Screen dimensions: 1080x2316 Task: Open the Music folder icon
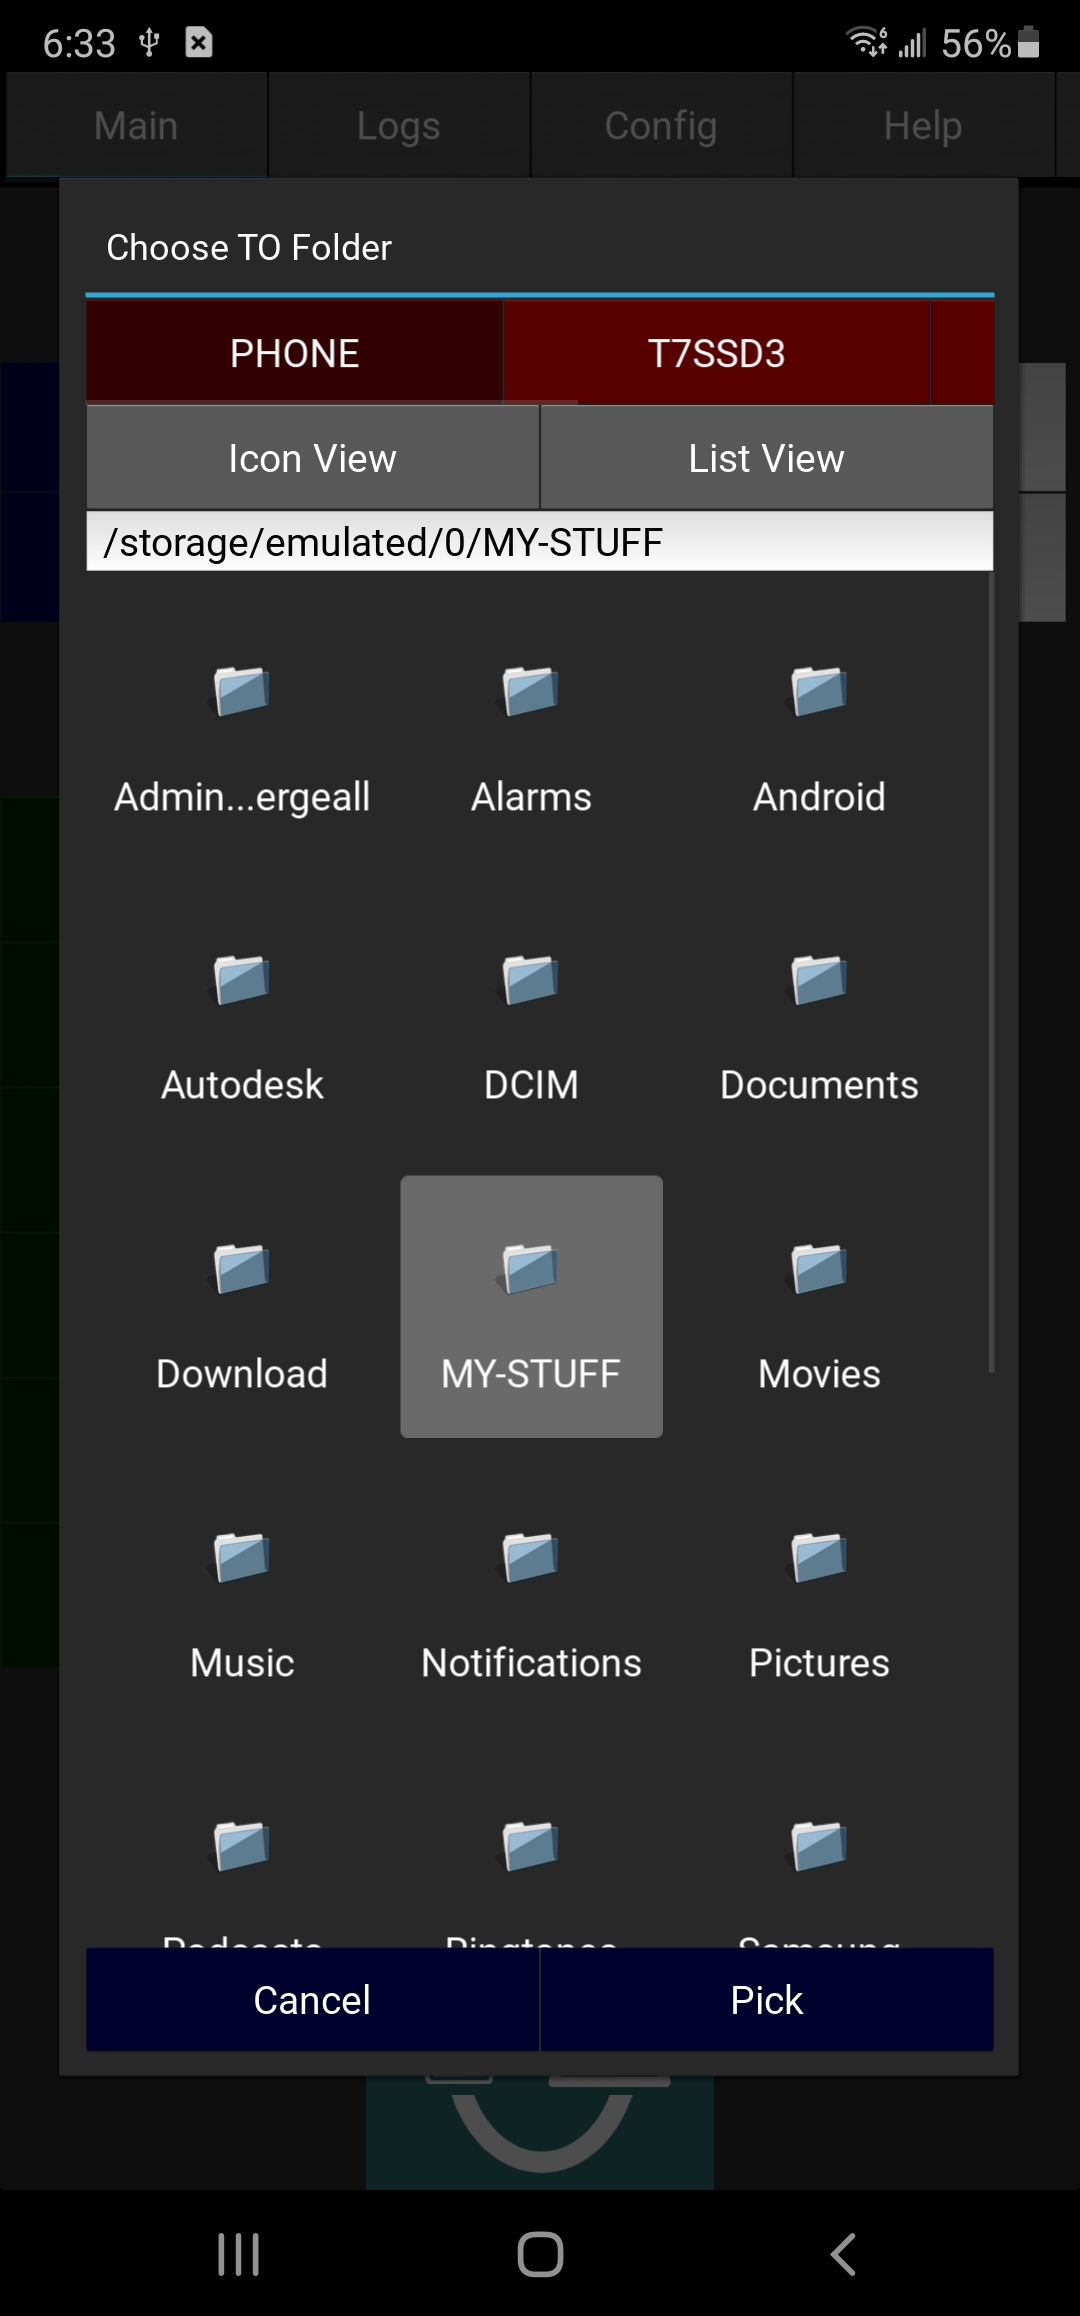(242, 1558)
